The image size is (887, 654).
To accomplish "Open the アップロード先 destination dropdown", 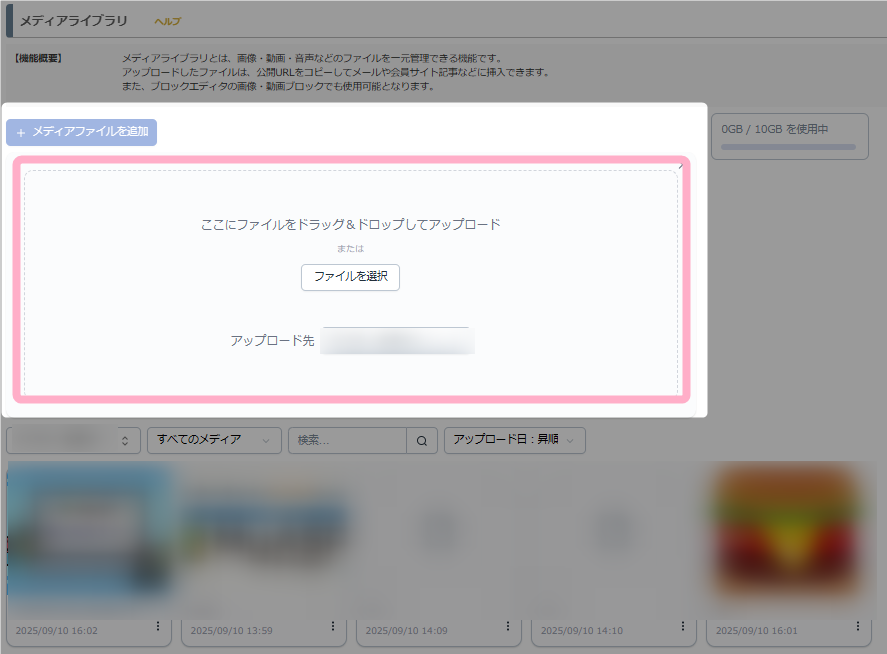I will (x=397, y=341).
